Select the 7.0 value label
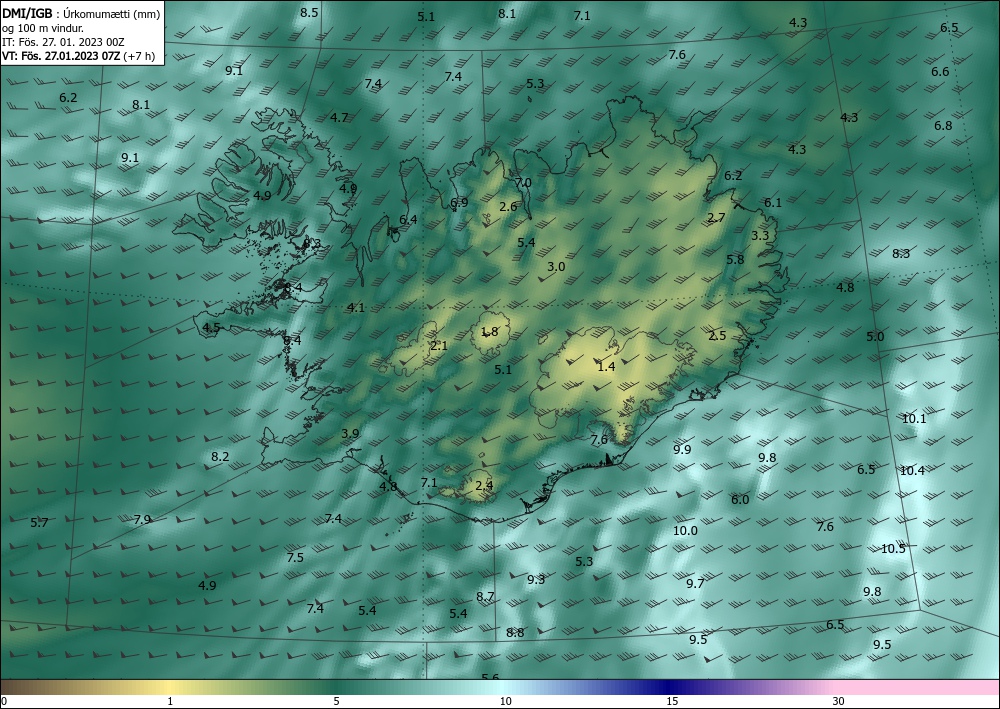This screenshot has width=1000, height=709. click(x=523, y=182)
